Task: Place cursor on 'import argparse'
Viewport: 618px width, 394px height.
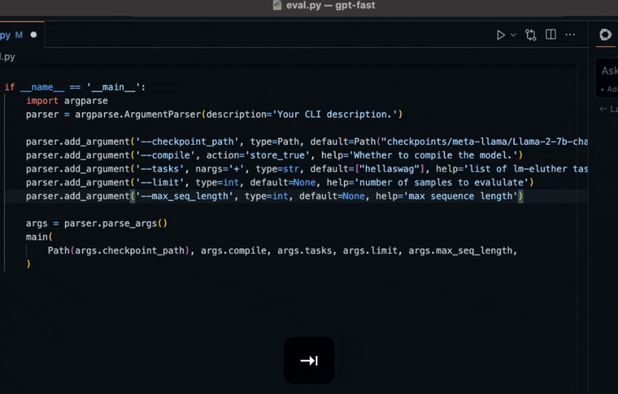Action: [x=67, y=101]
